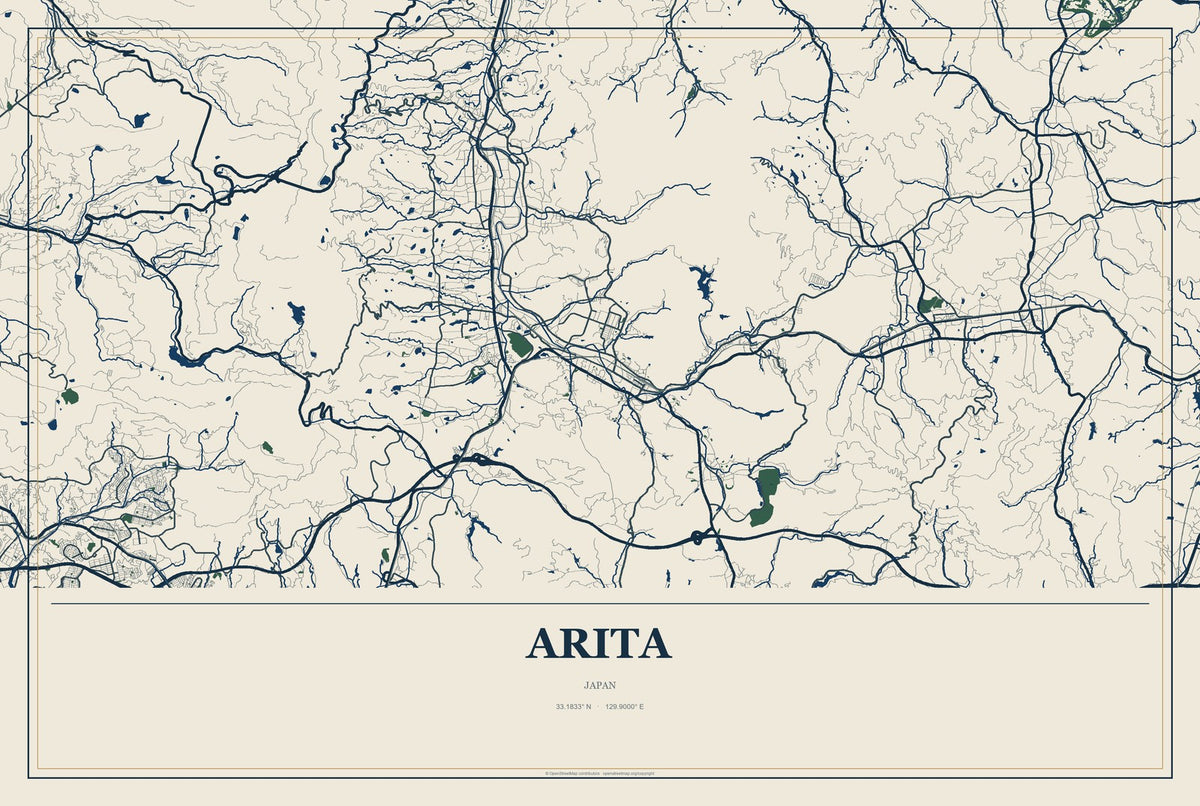Click the "ARITA" title text
The width and height of the screenshot is (1200, 806).
[x=599, y=643]
